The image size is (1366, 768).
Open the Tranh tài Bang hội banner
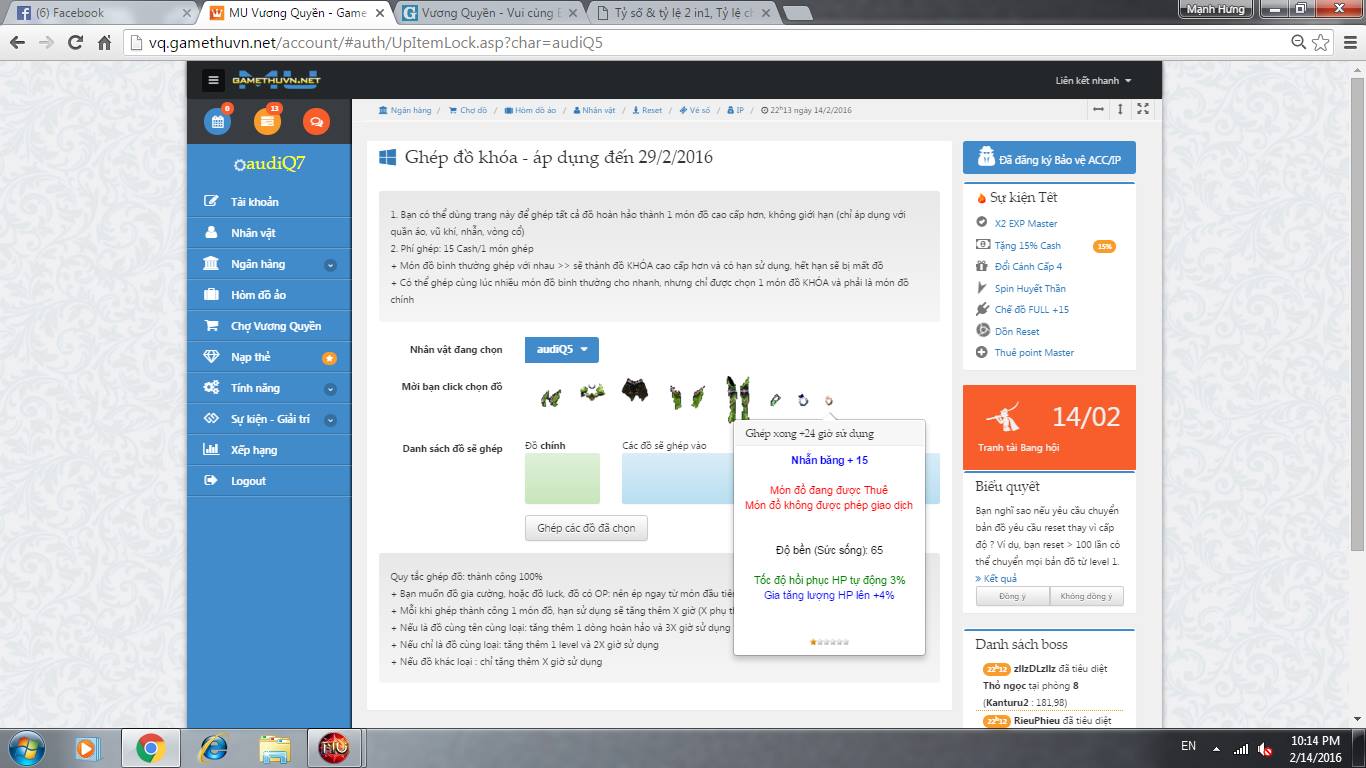pos(1049,427)
